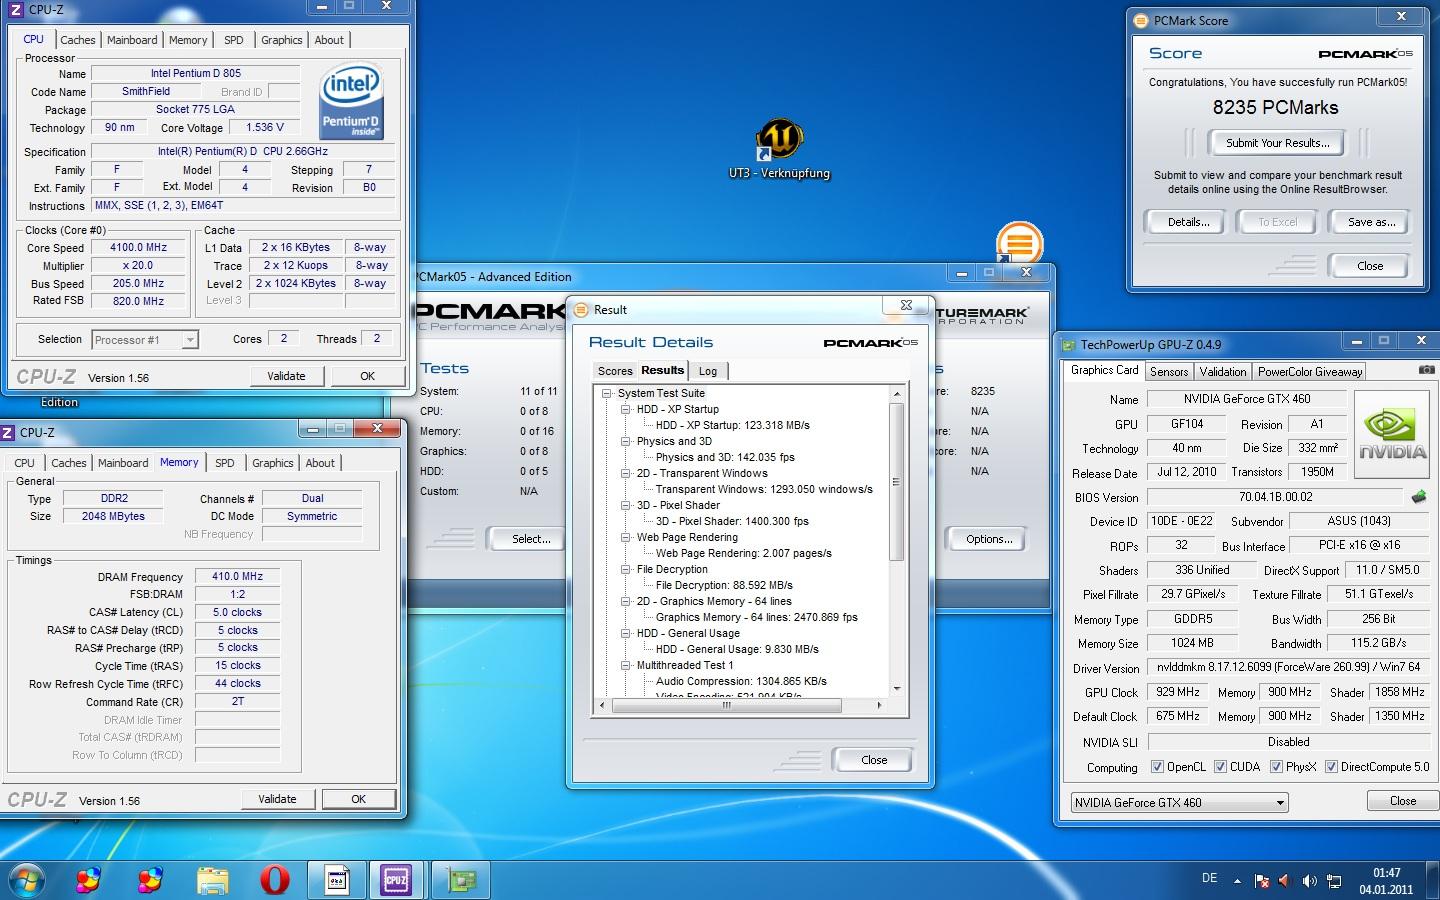Image resolution: width=1440 pixels, height=900 pixels.
Task: Open the Log tab in Result Details
Action: coord(708,371)
